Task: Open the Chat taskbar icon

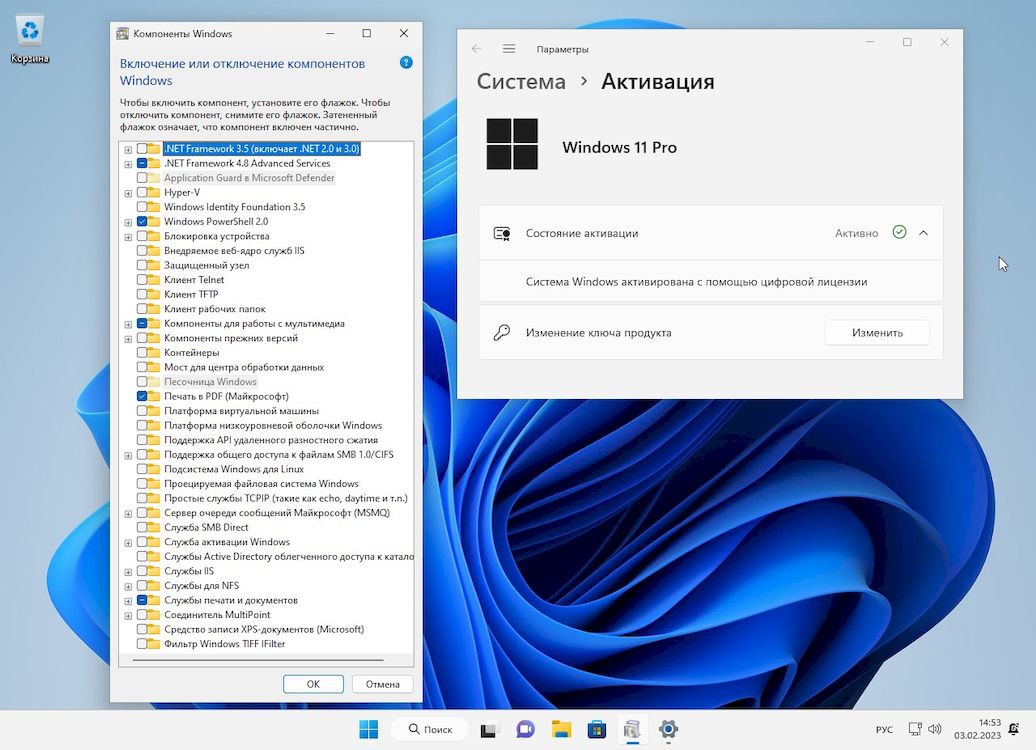Action: click(526, 730)
